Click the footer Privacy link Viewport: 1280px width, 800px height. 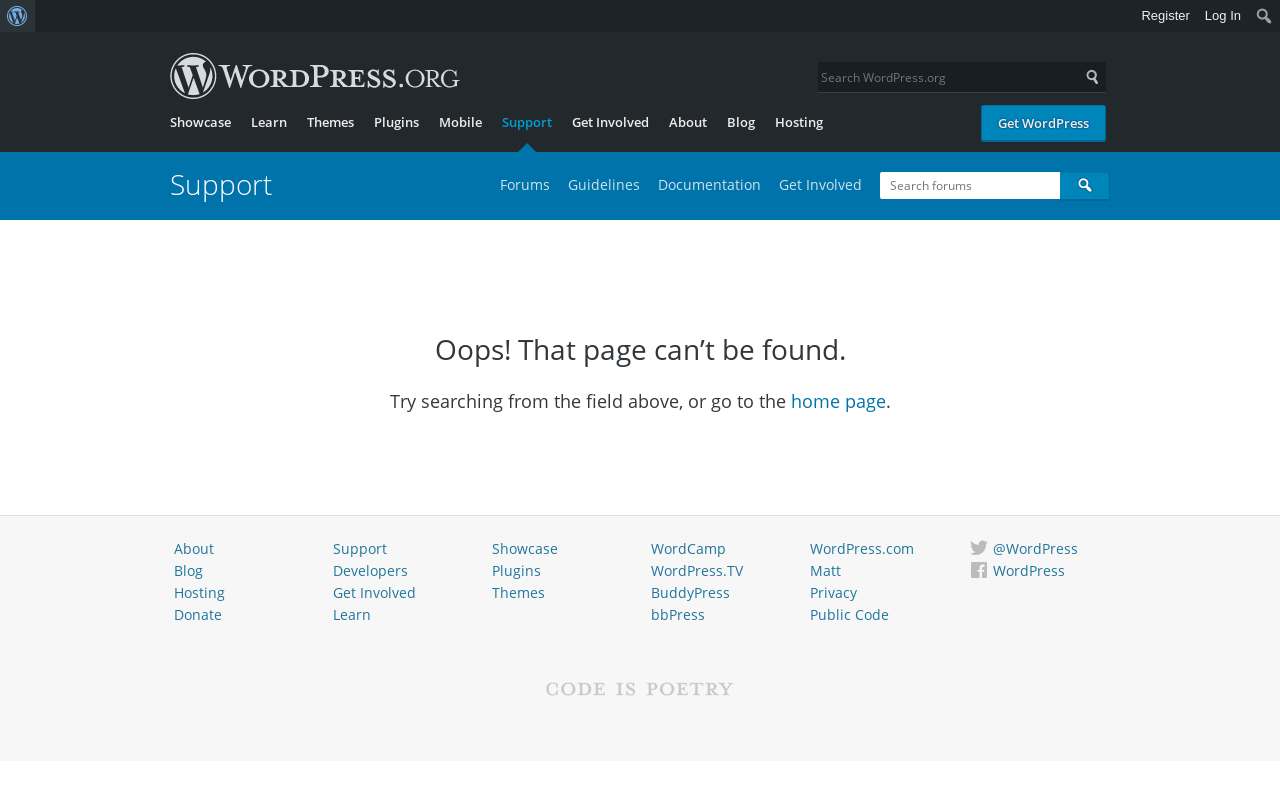833,593
